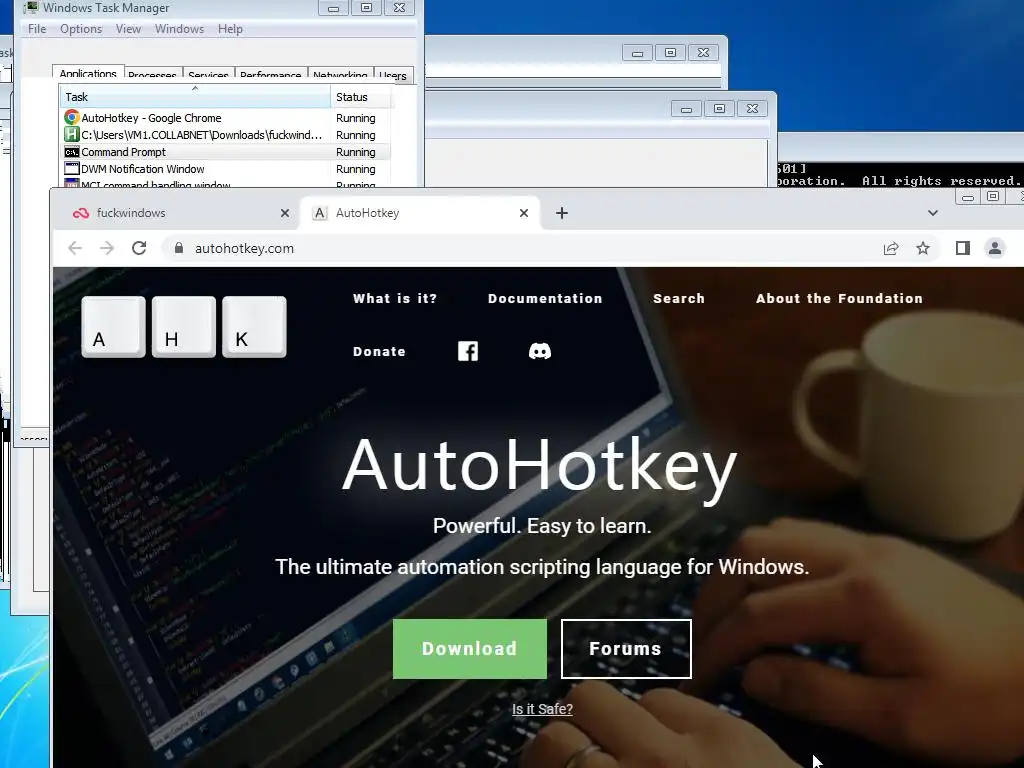Open Search nav link
Image resolution: width=1024 pixels, height=768 pixels.
click(679, 298)
